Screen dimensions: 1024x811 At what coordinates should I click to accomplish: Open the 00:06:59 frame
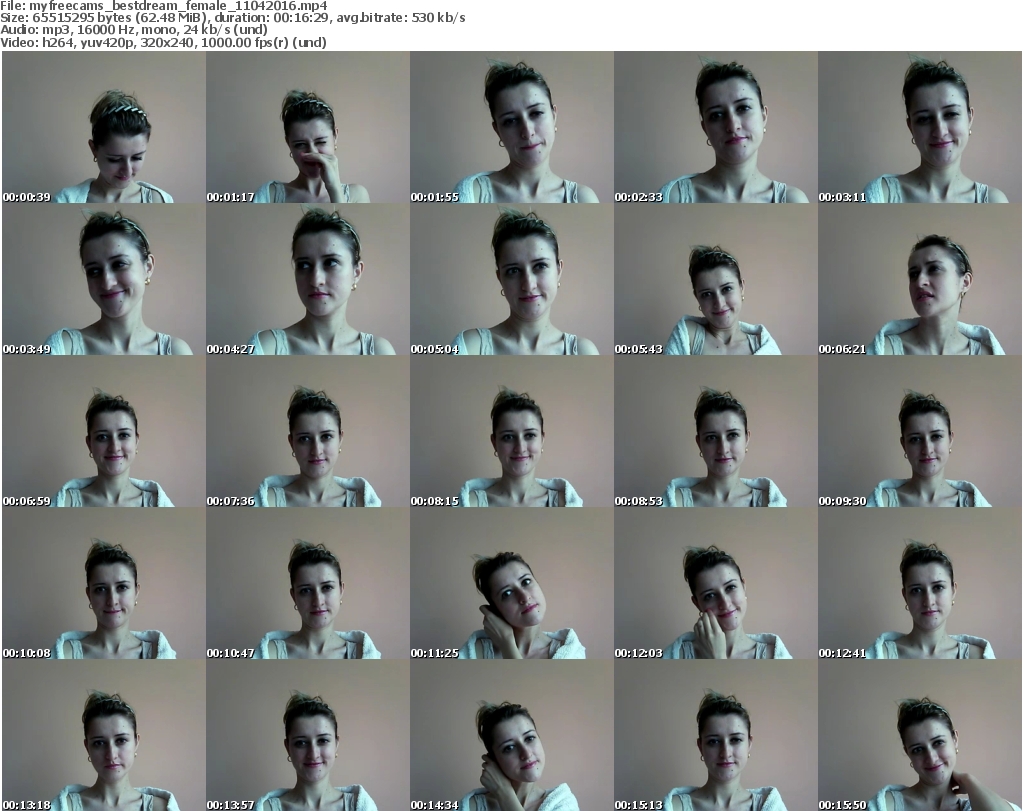coord(104,432)
